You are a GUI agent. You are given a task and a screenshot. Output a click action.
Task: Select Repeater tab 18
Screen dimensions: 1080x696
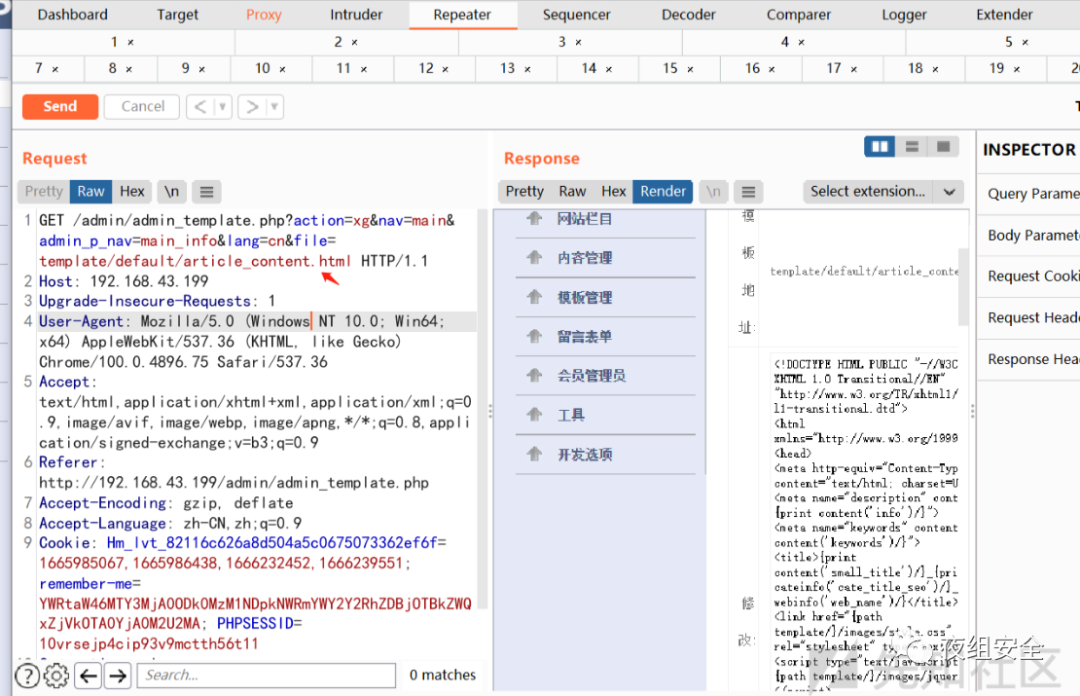915,68
